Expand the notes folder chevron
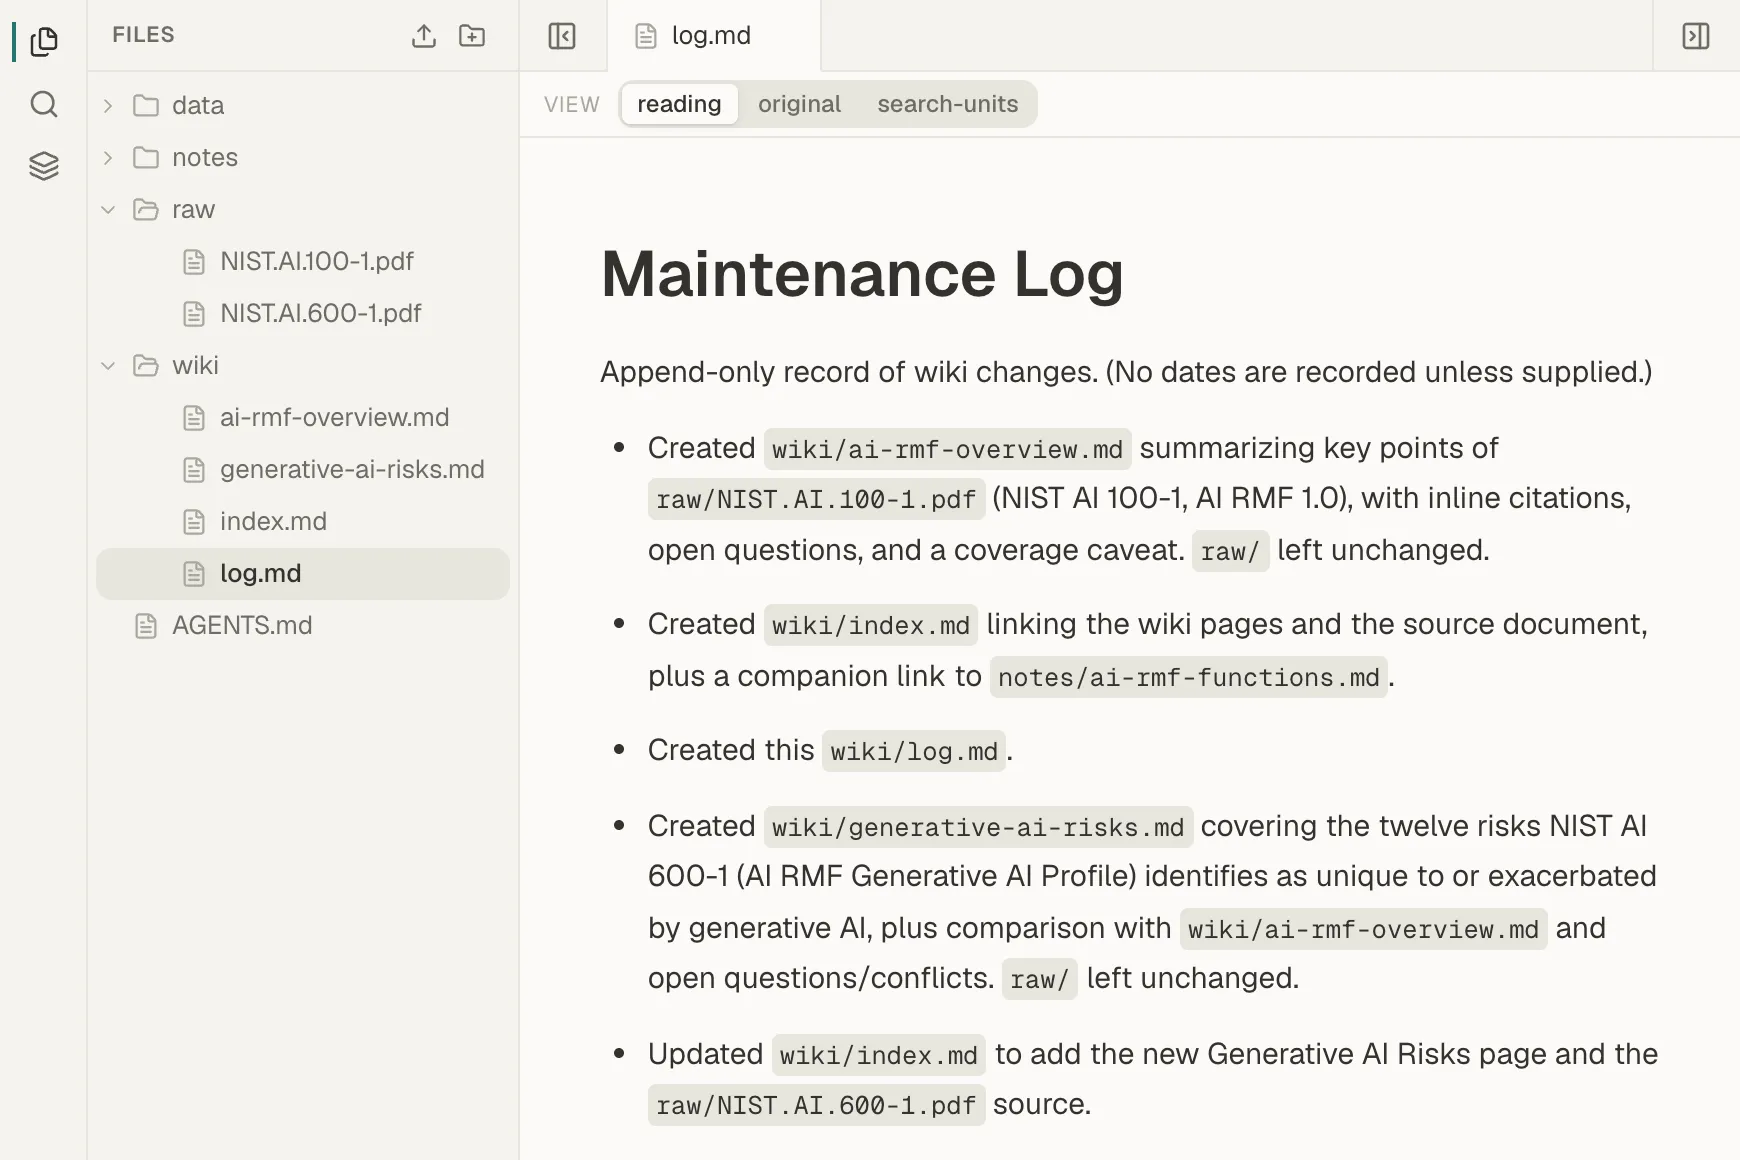This screenshot has height=1160, width=1740. click(108, 157)
